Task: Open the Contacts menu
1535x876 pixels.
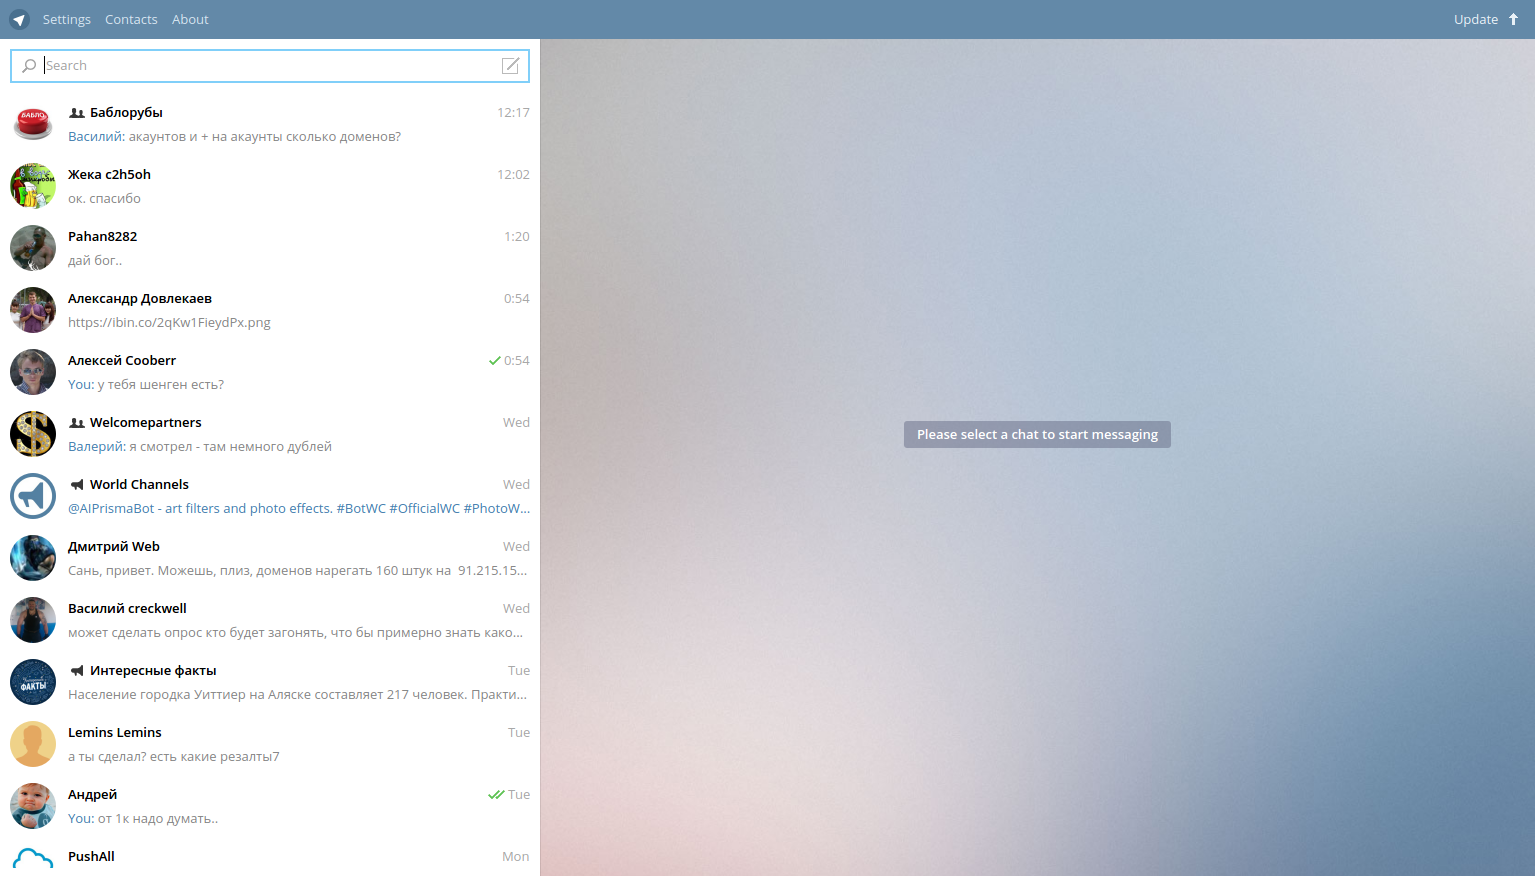Action: click(x=131, y=19)
